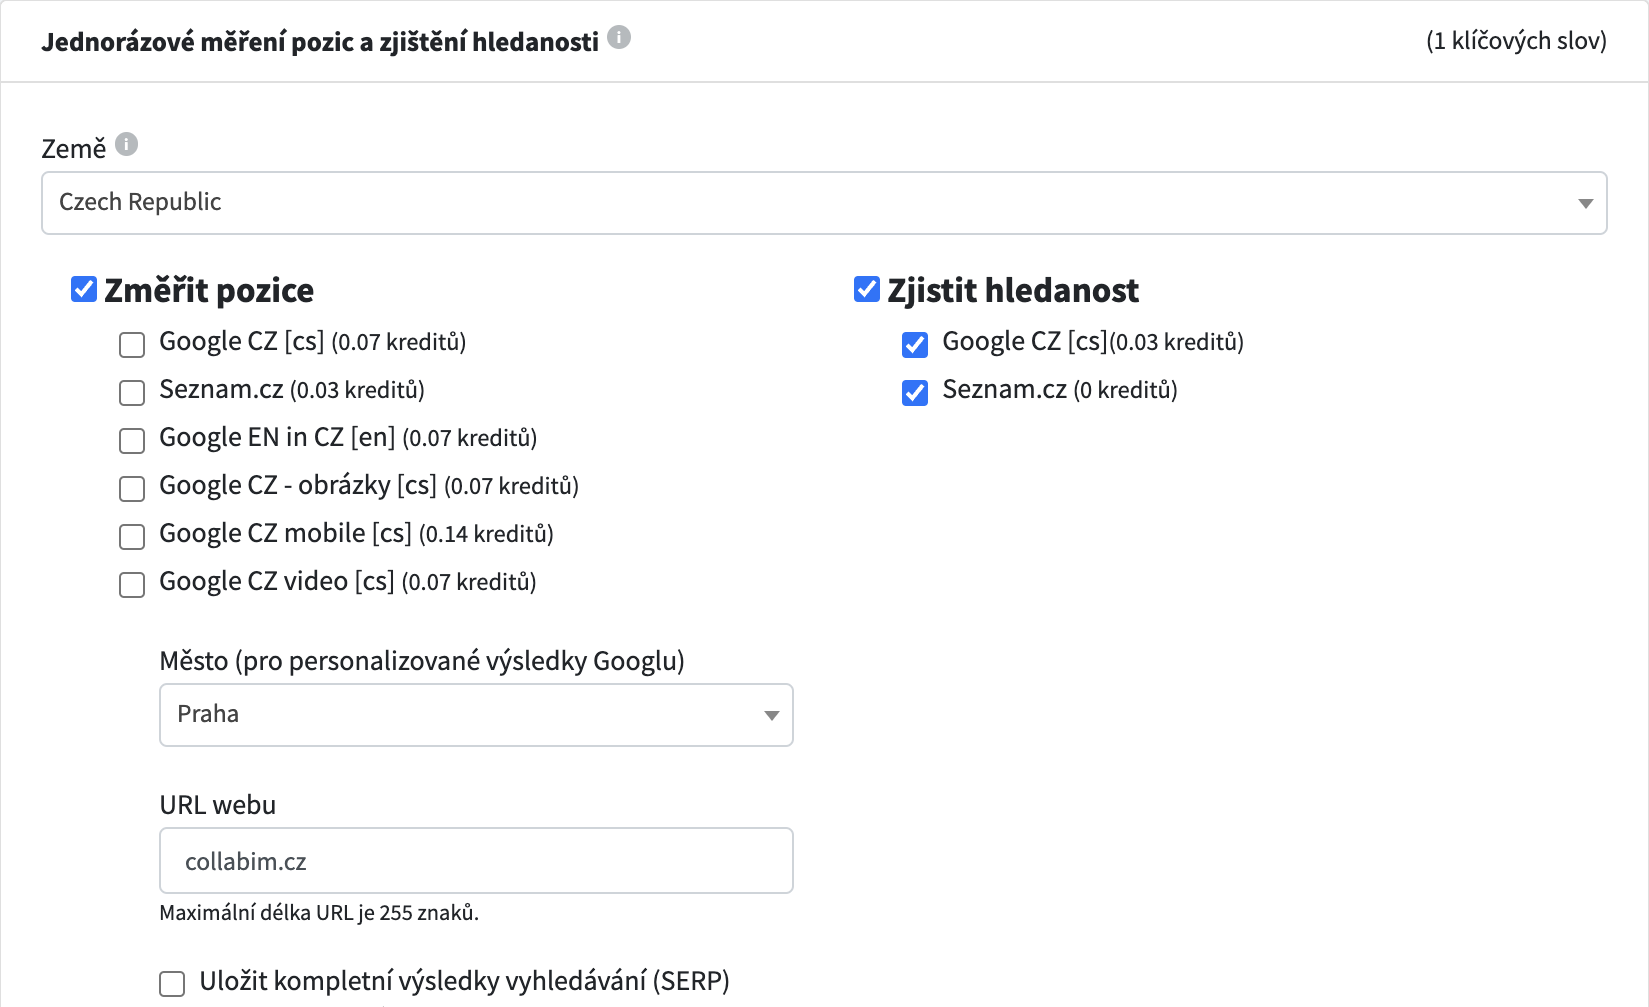Check Google CZ - obrázky [cs] option

point(132,489)
